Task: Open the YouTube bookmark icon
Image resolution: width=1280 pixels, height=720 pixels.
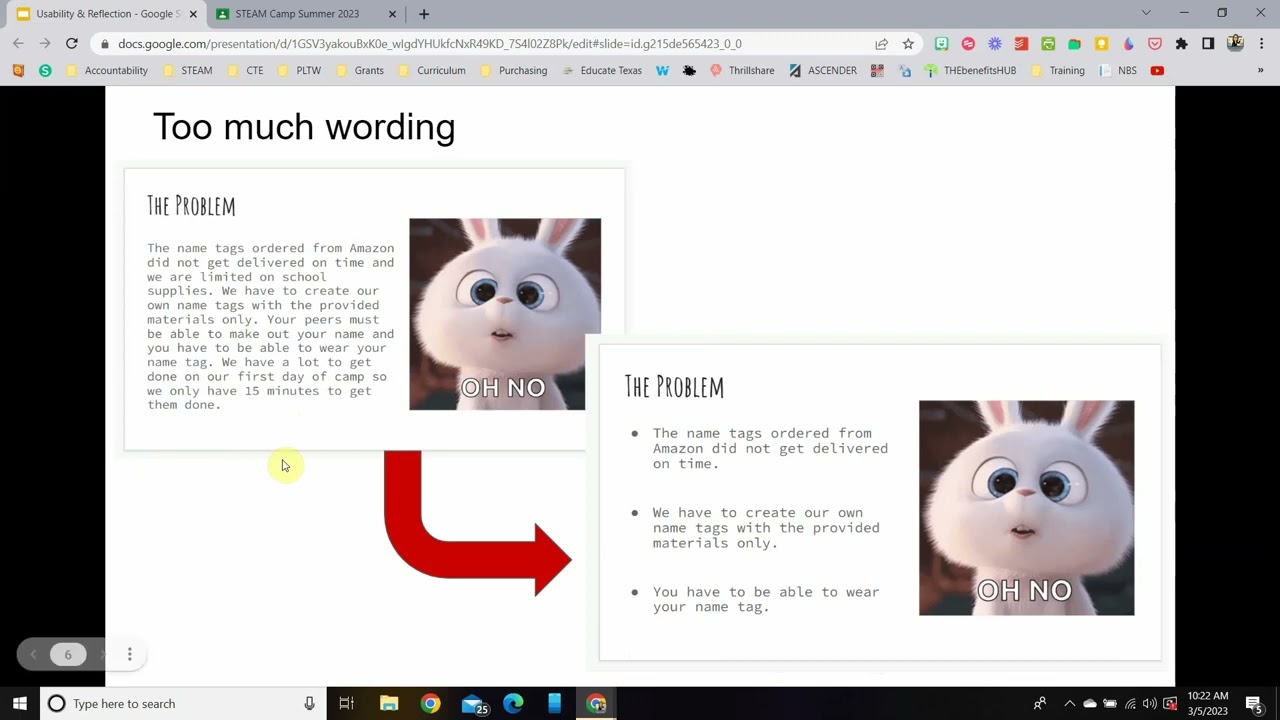Action: pyautogui.click(x=1157, y=71)
